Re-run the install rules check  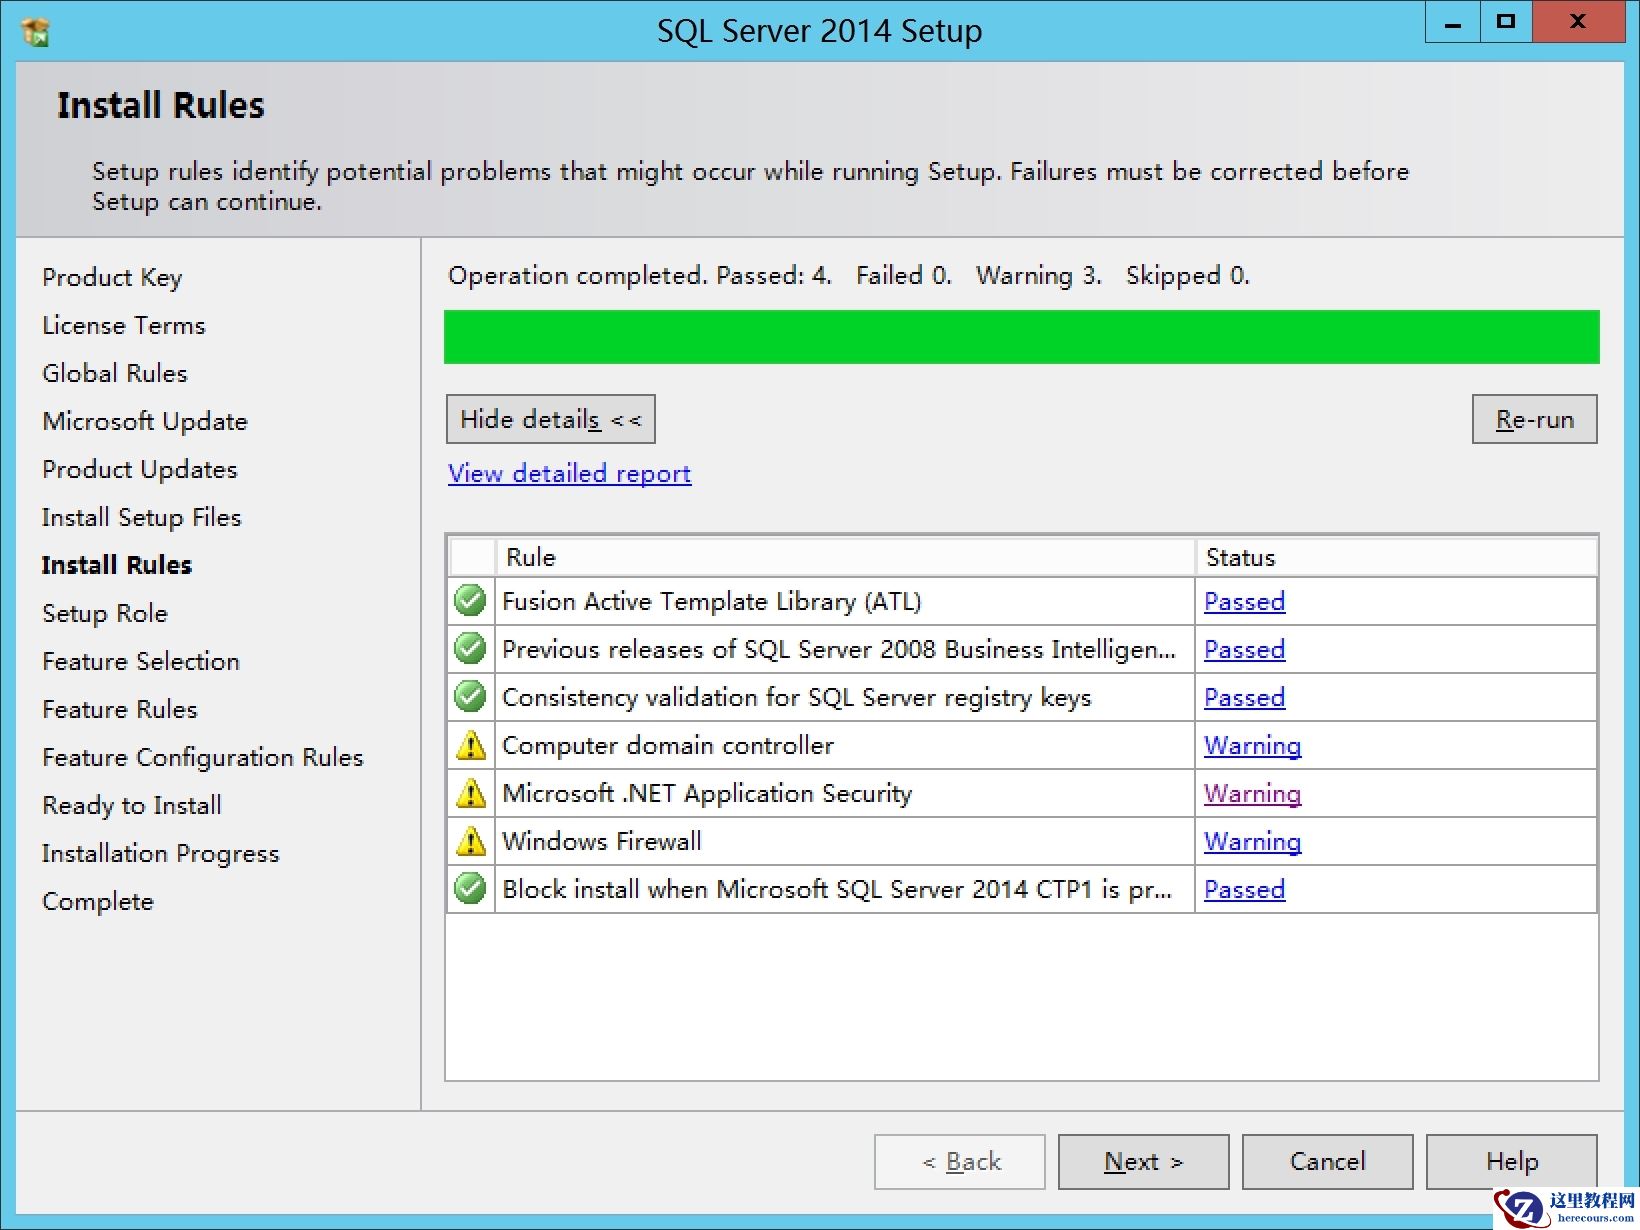point(1533,419)
